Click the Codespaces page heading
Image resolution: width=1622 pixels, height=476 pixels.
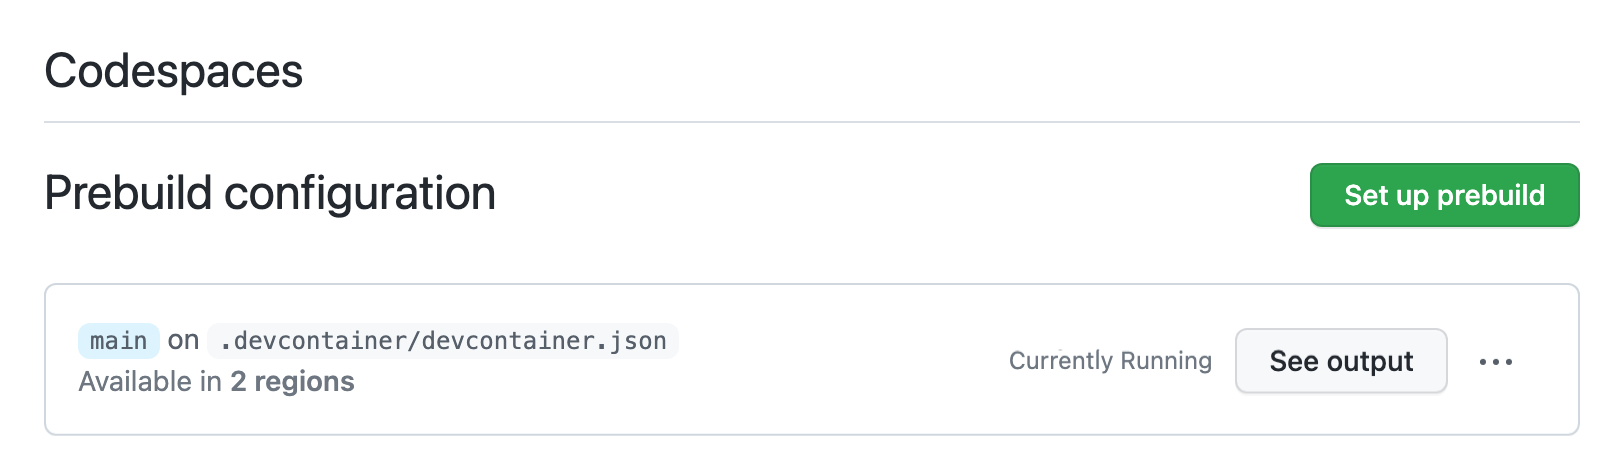pyautogui.click(x=174, y=71)
